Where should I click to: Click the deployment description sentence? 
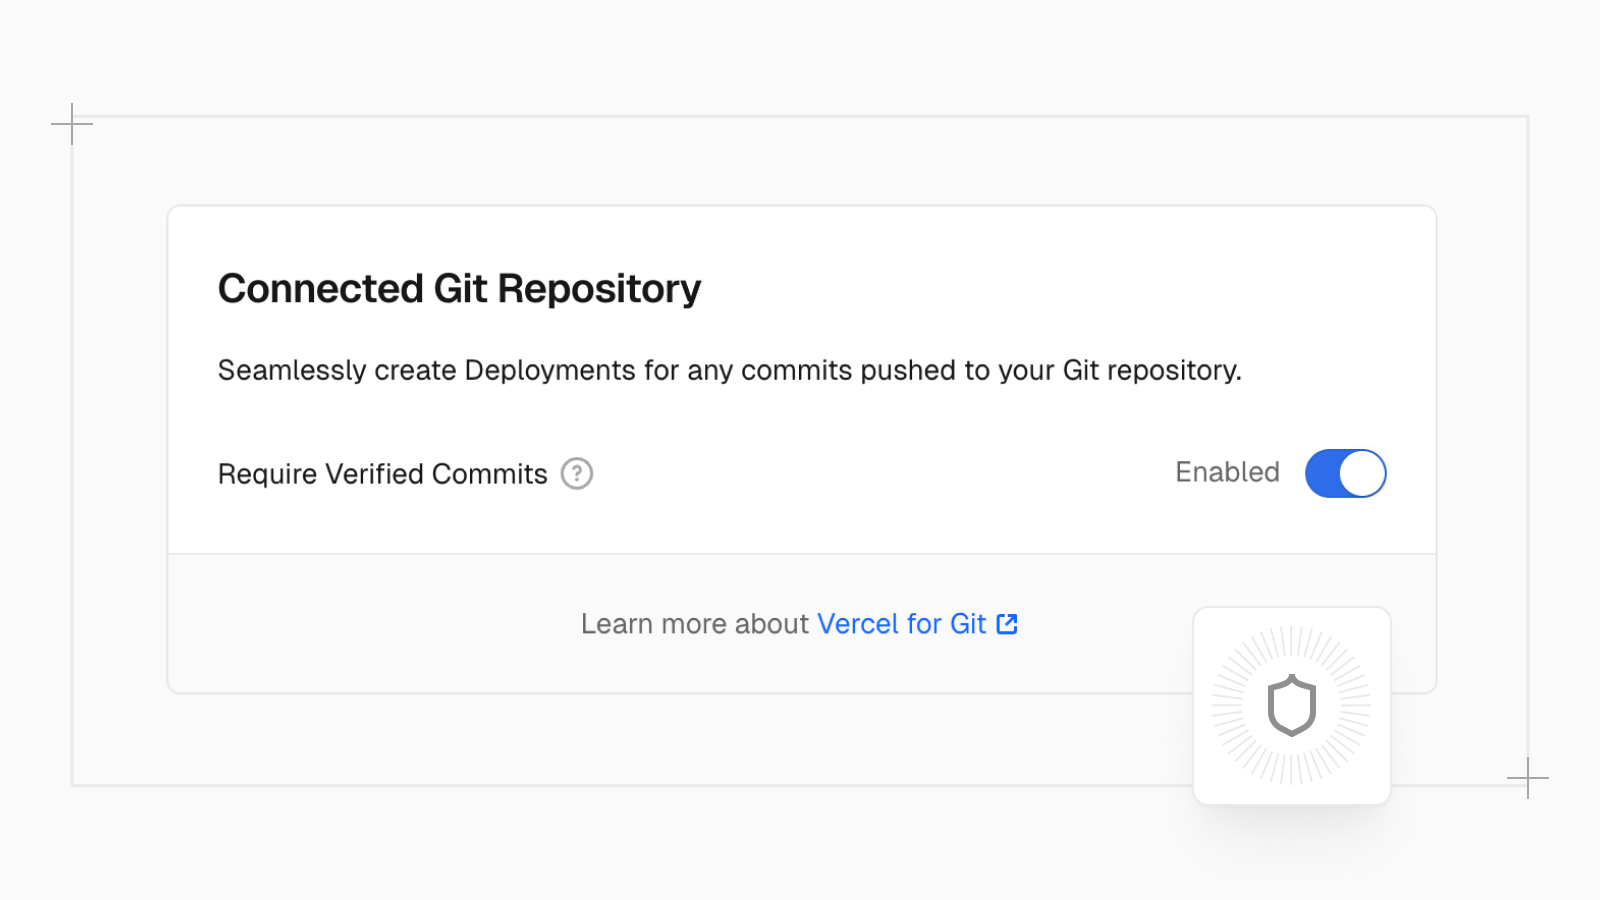coord(729,370)
